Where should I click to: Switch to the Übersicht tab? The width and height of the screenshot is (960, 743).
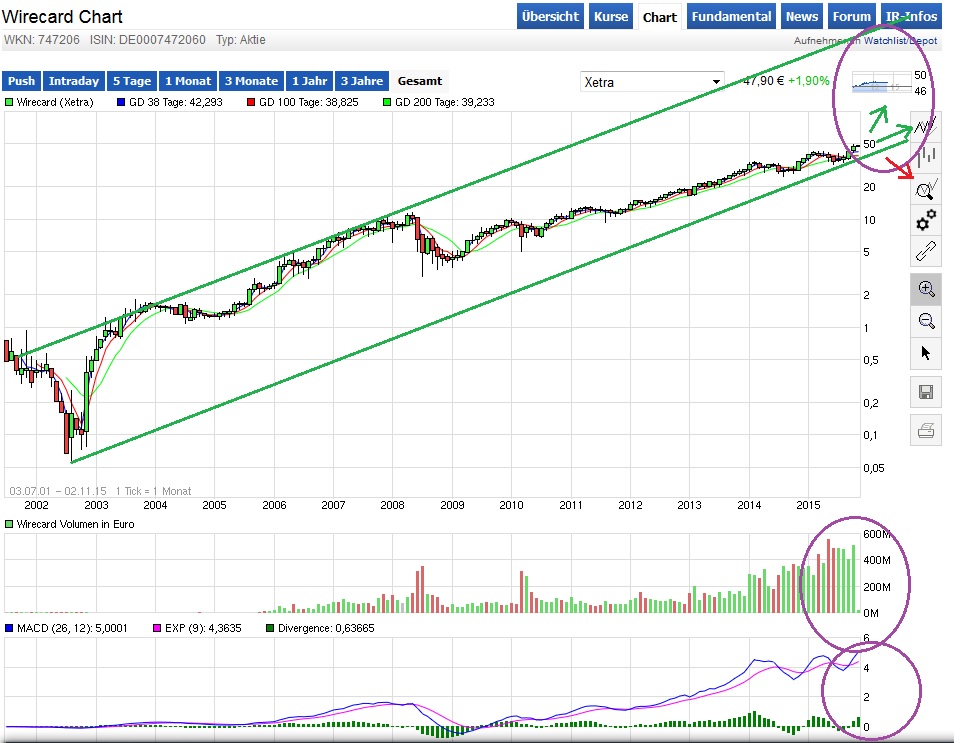[550, 17]
